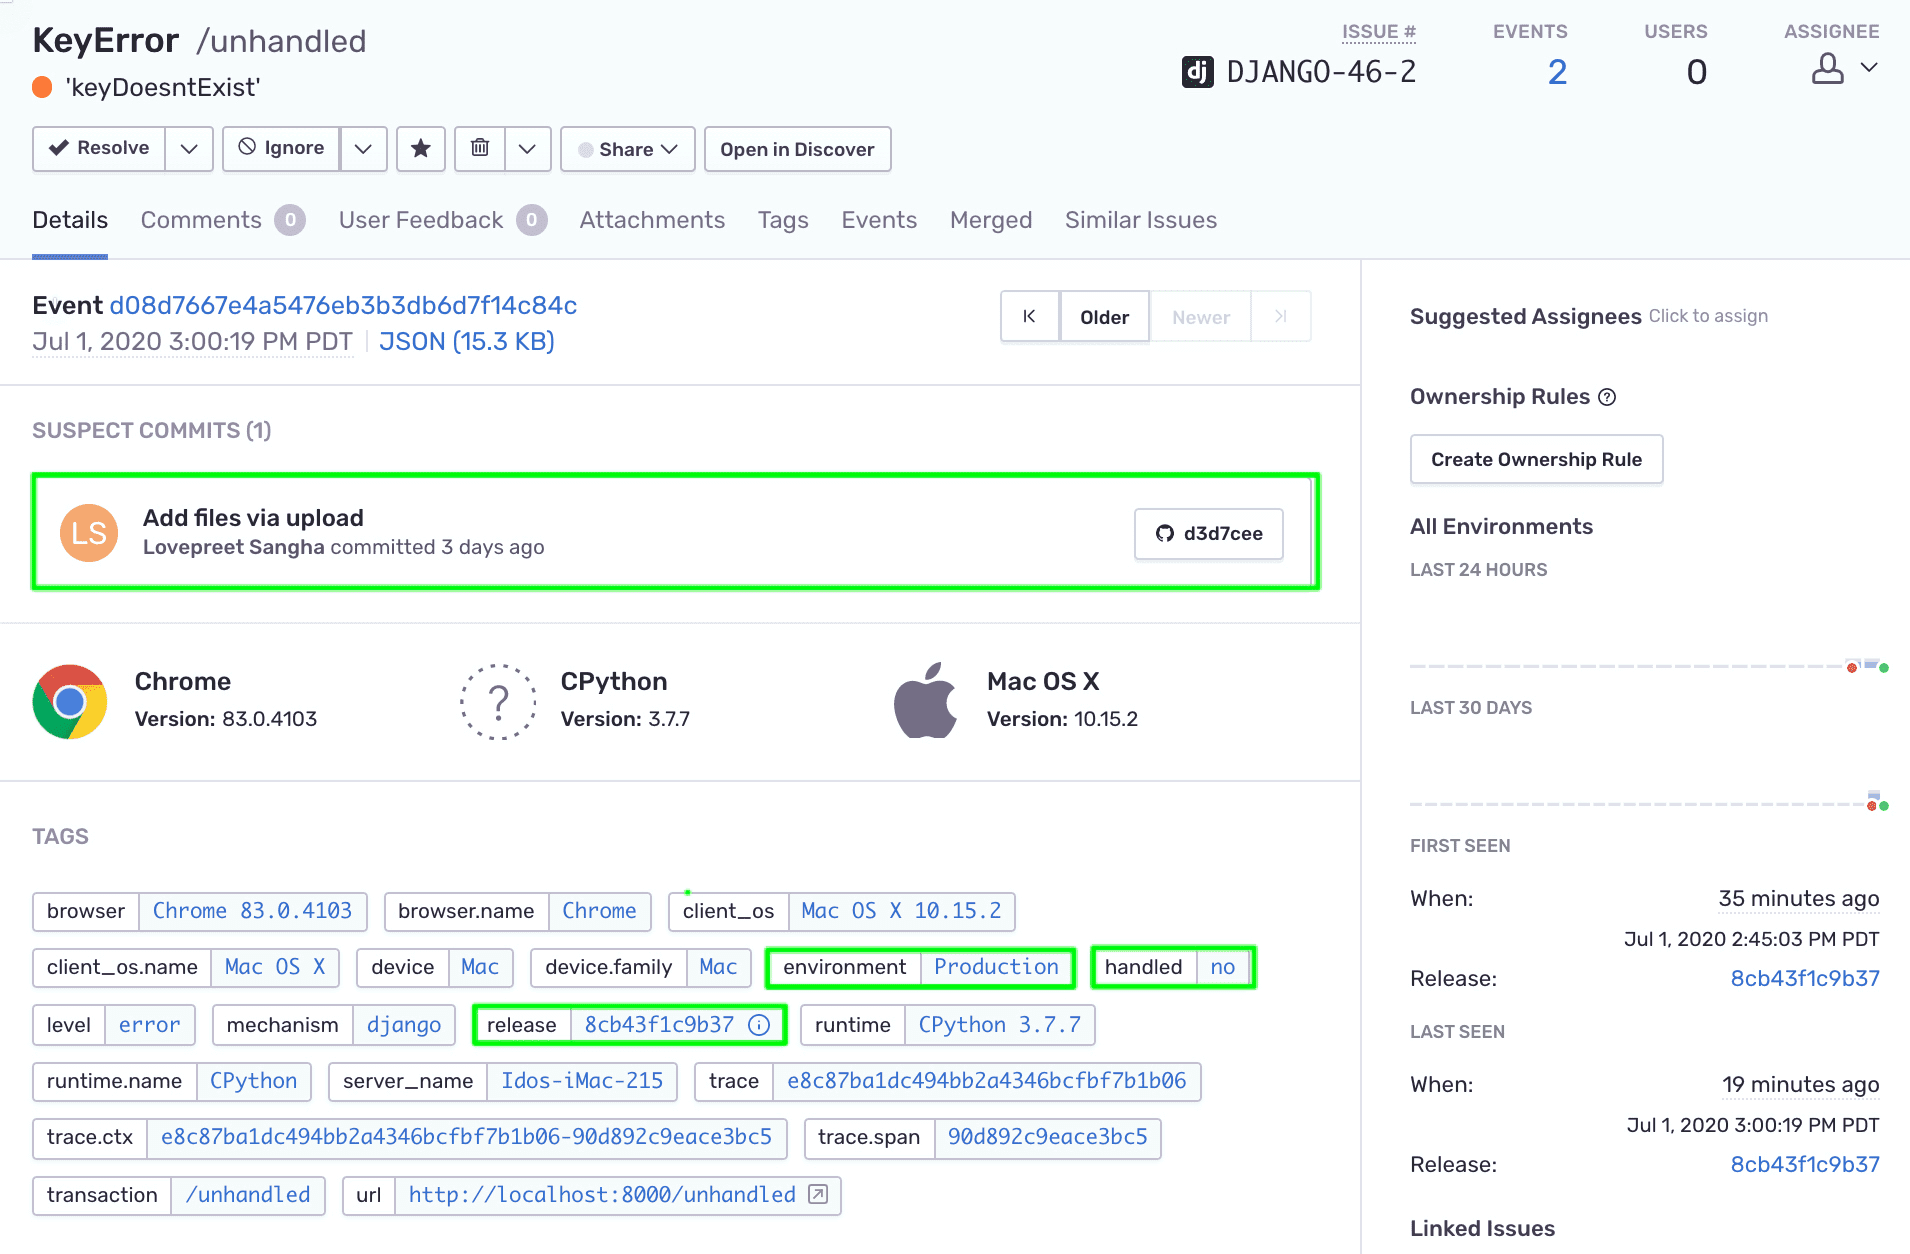
Task: Open the JSON (15.3 KB) link
Action: pos(466,341)
